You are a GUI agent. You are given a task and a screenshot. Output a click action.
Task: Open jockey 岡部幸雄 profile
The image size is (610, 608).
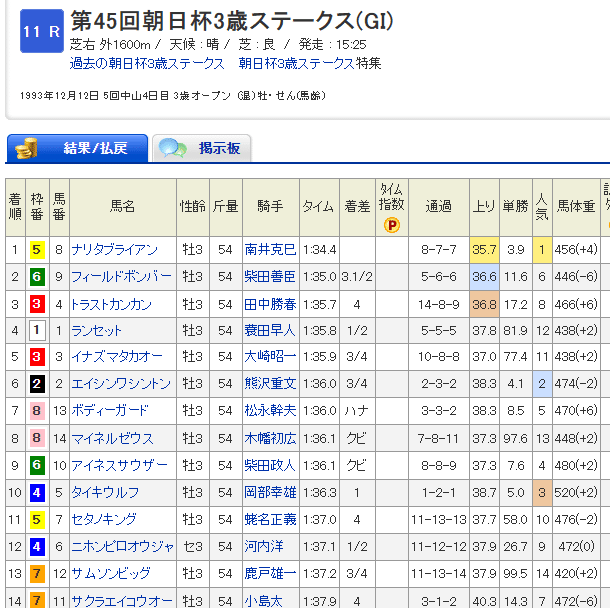(270, 492)
